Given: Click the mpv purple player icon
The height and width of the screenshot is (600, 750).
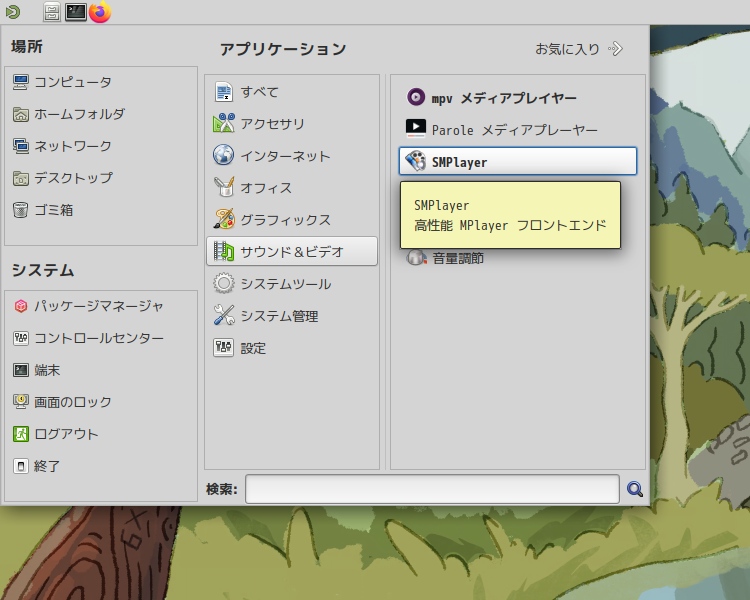Looking at the screenshot, I should (x=416, y=97).
